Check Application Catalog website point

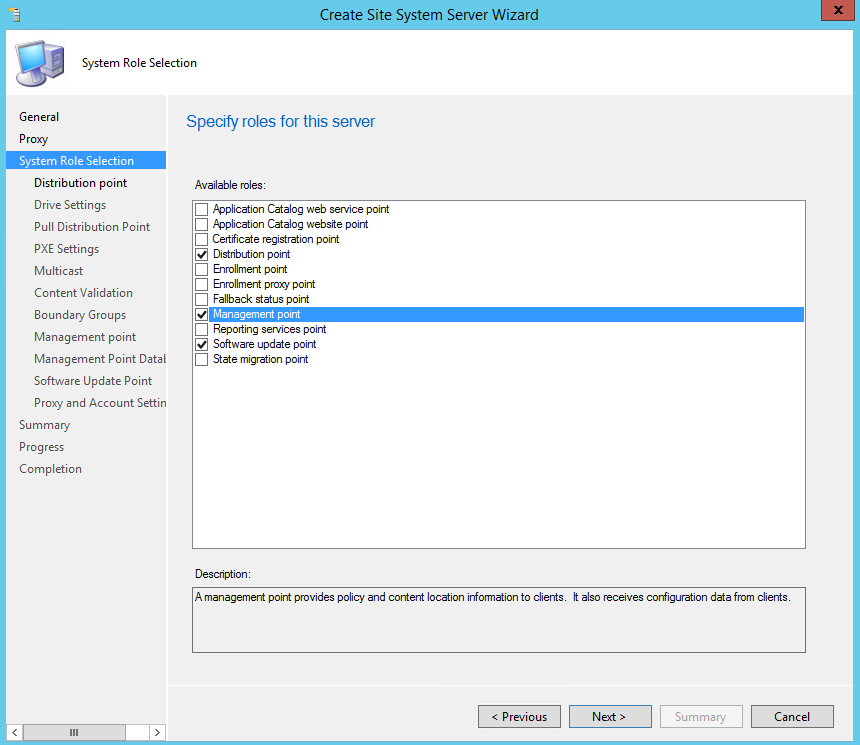click(202, 224)
